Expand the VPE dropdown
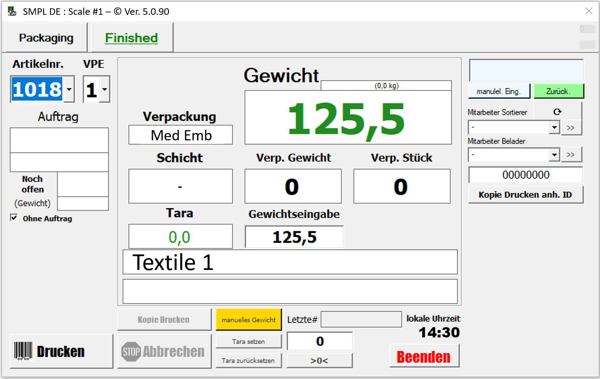This screenshot has width=600, height=379. pos(104,89)
